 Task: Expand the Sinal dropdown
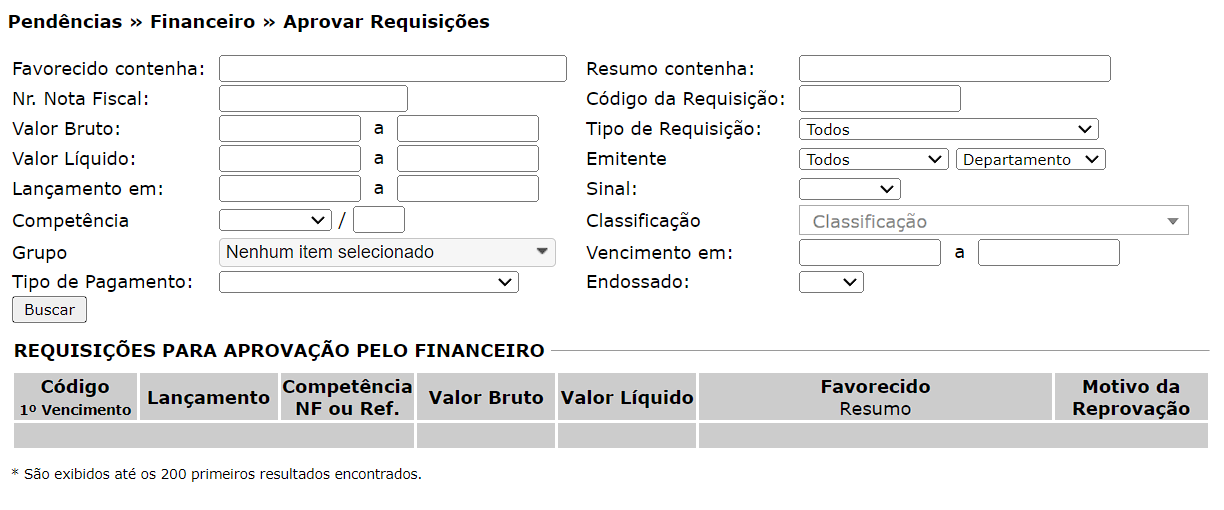(849, 189)
